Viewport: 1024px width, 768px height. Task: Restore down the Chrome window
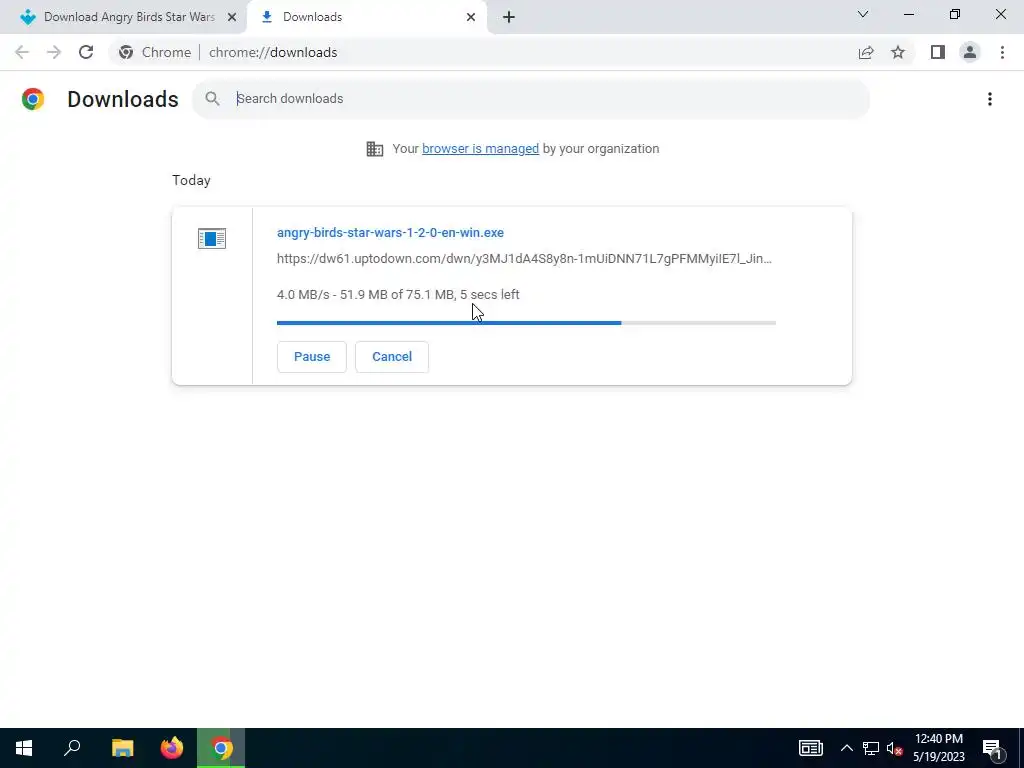(955, 14)
